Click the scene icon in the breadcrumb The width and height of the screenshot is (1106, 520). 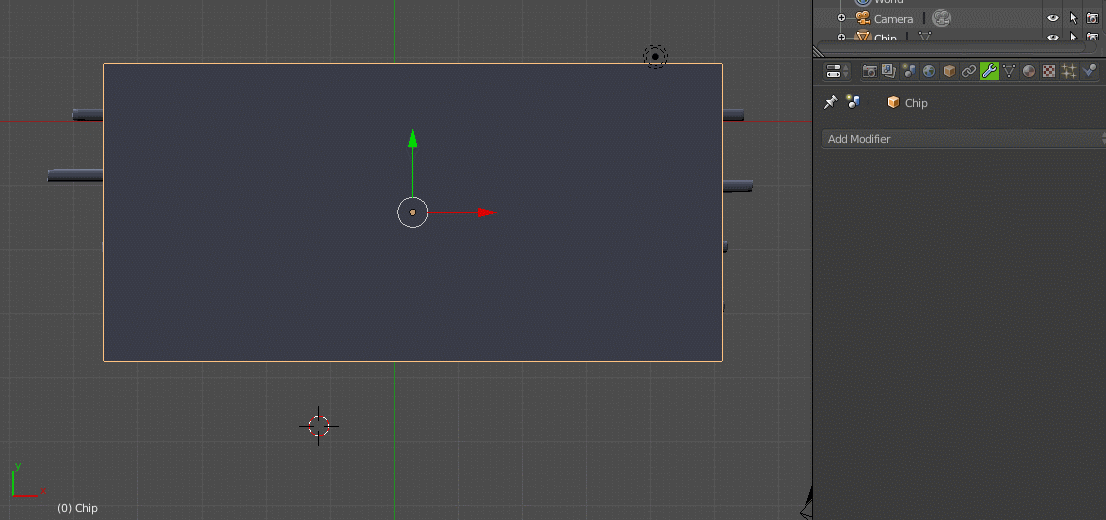pos(854,103)
